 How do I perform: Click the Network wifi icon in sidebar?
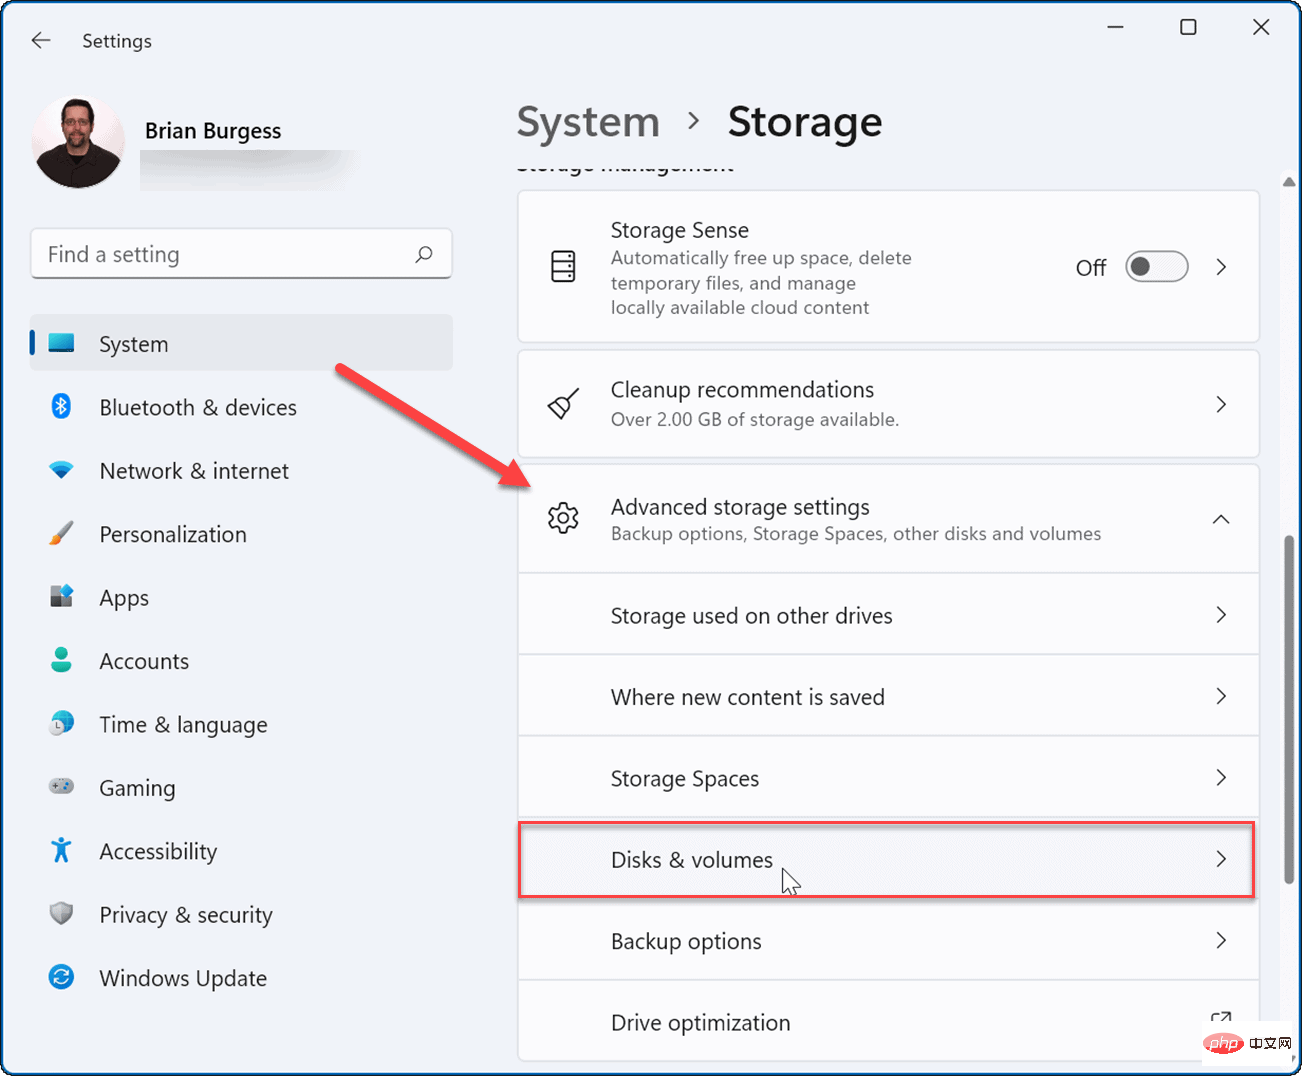click(x=61, y=470)
